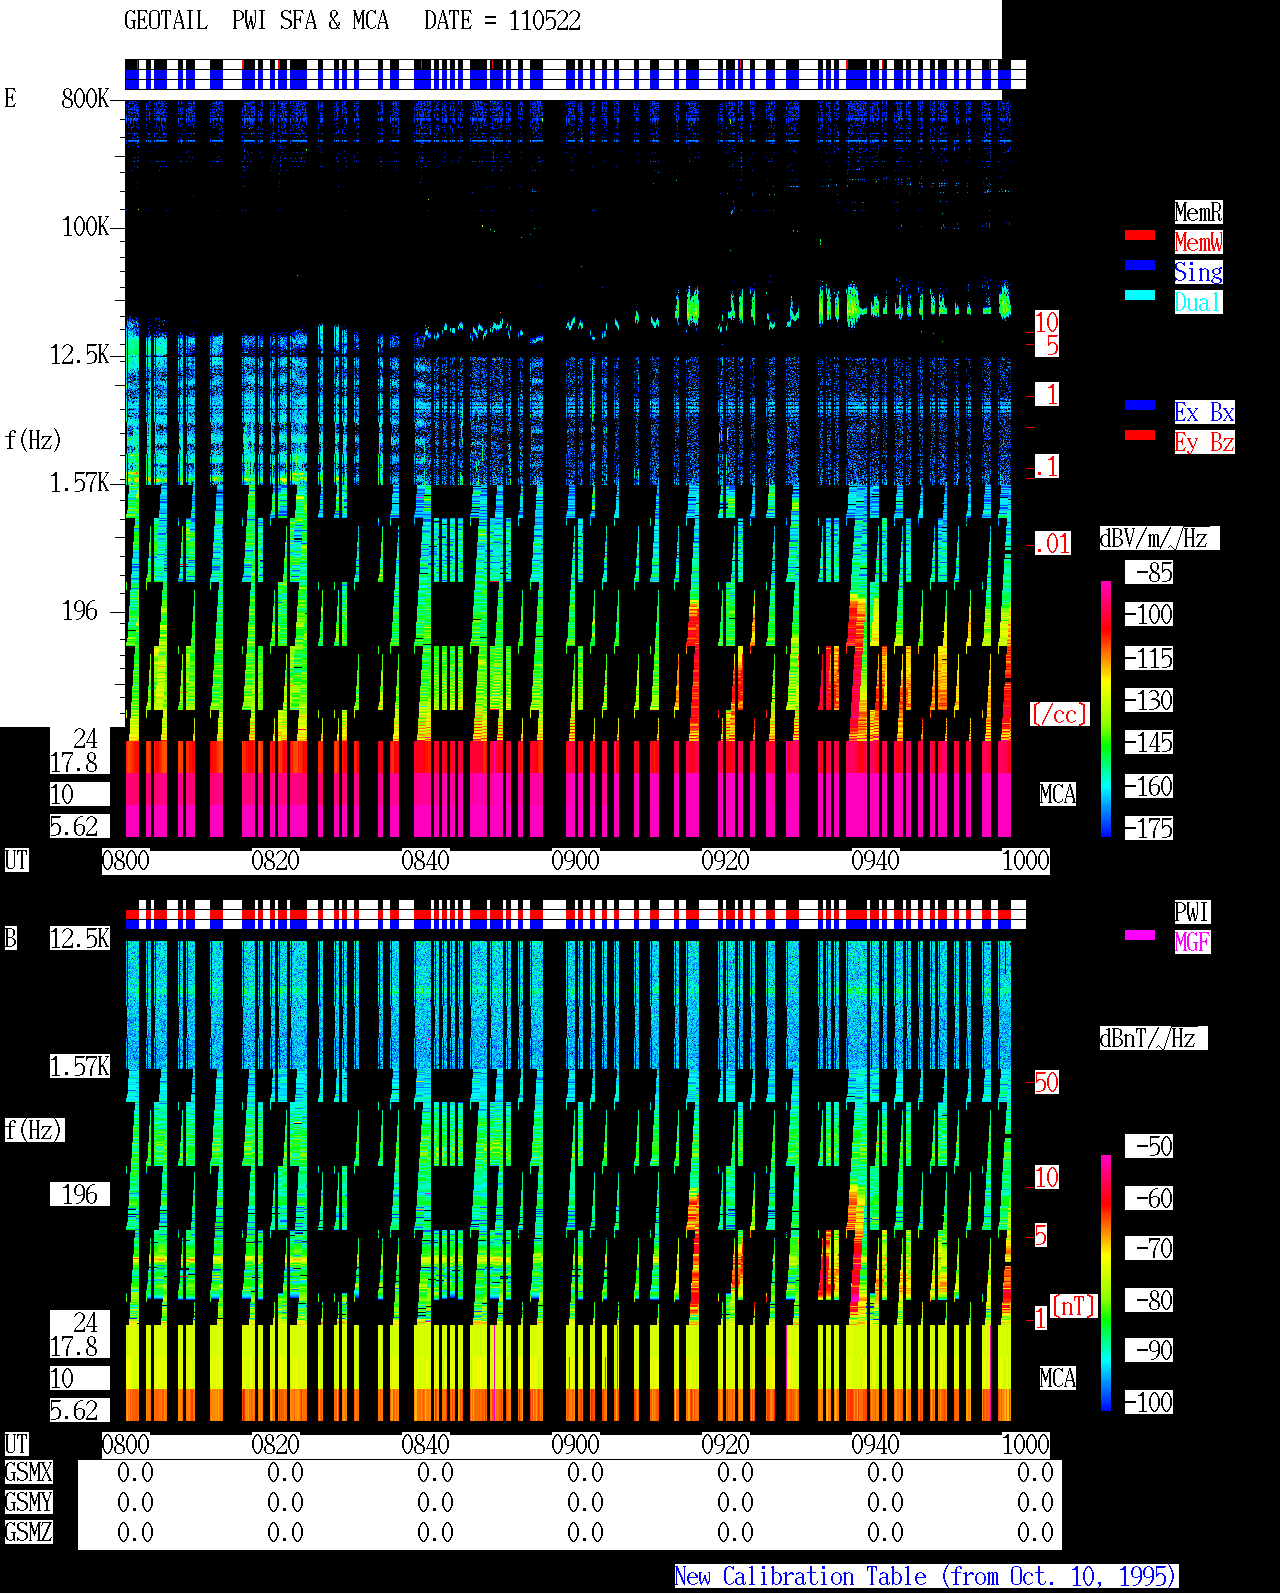Click the 0840 UT label on the B panel time axis
The width and height of the screenshot is (1280, 1593).
425,1444
